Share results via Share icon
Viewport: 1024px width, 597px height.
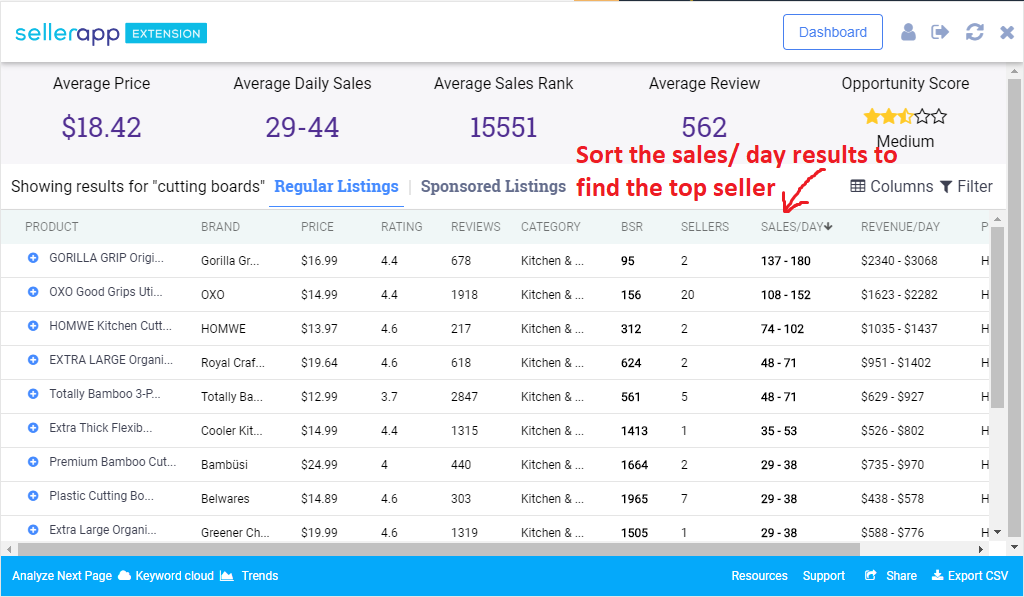(x=891, y=575)
